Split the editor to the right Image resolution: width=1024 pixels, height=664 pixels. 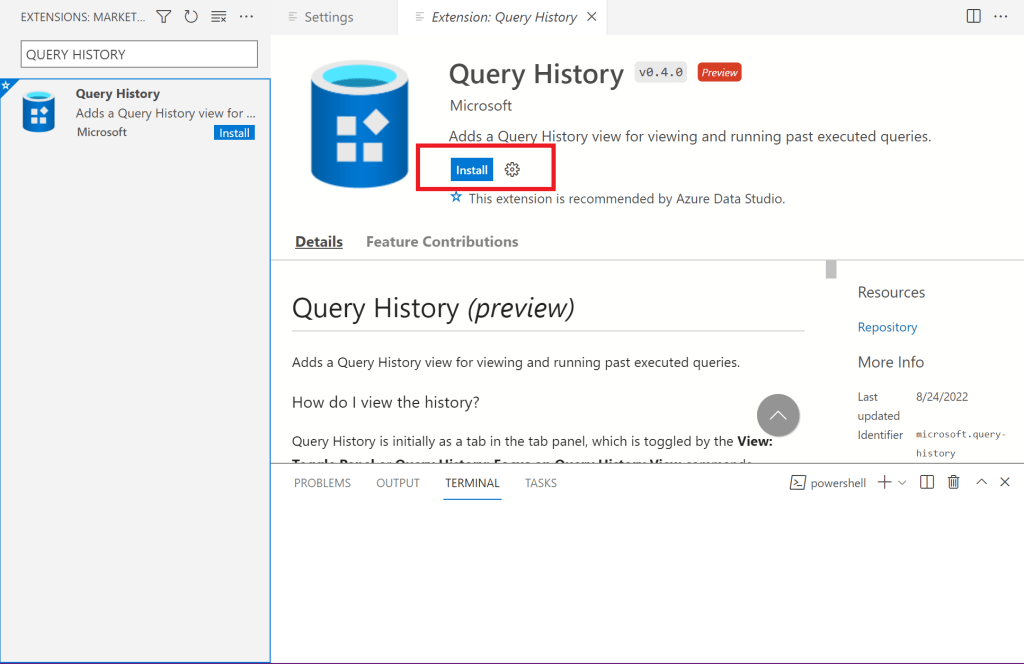[x=973, y=16]
